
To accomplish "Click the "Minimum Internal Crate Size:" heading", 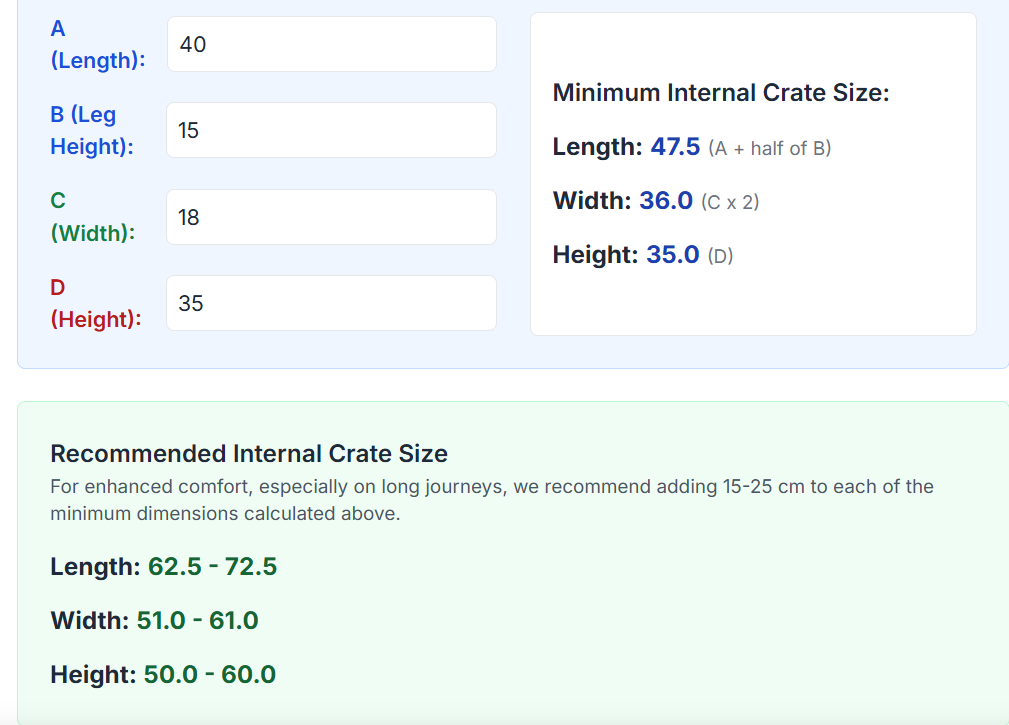I will click(721, 93).
